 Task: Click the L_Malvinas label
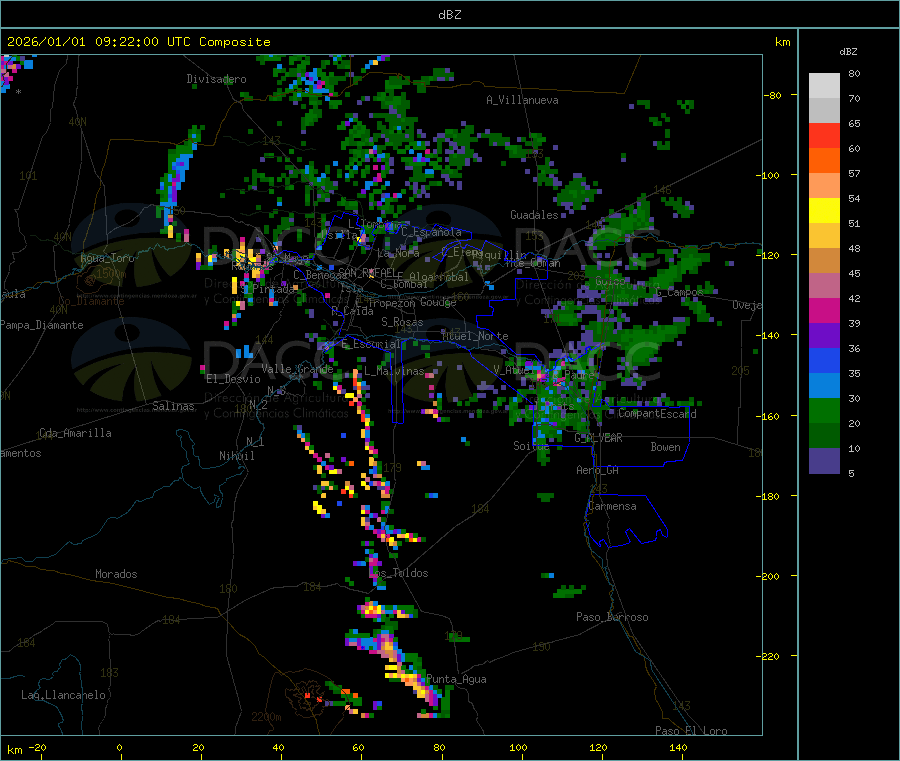pos(394,371)
